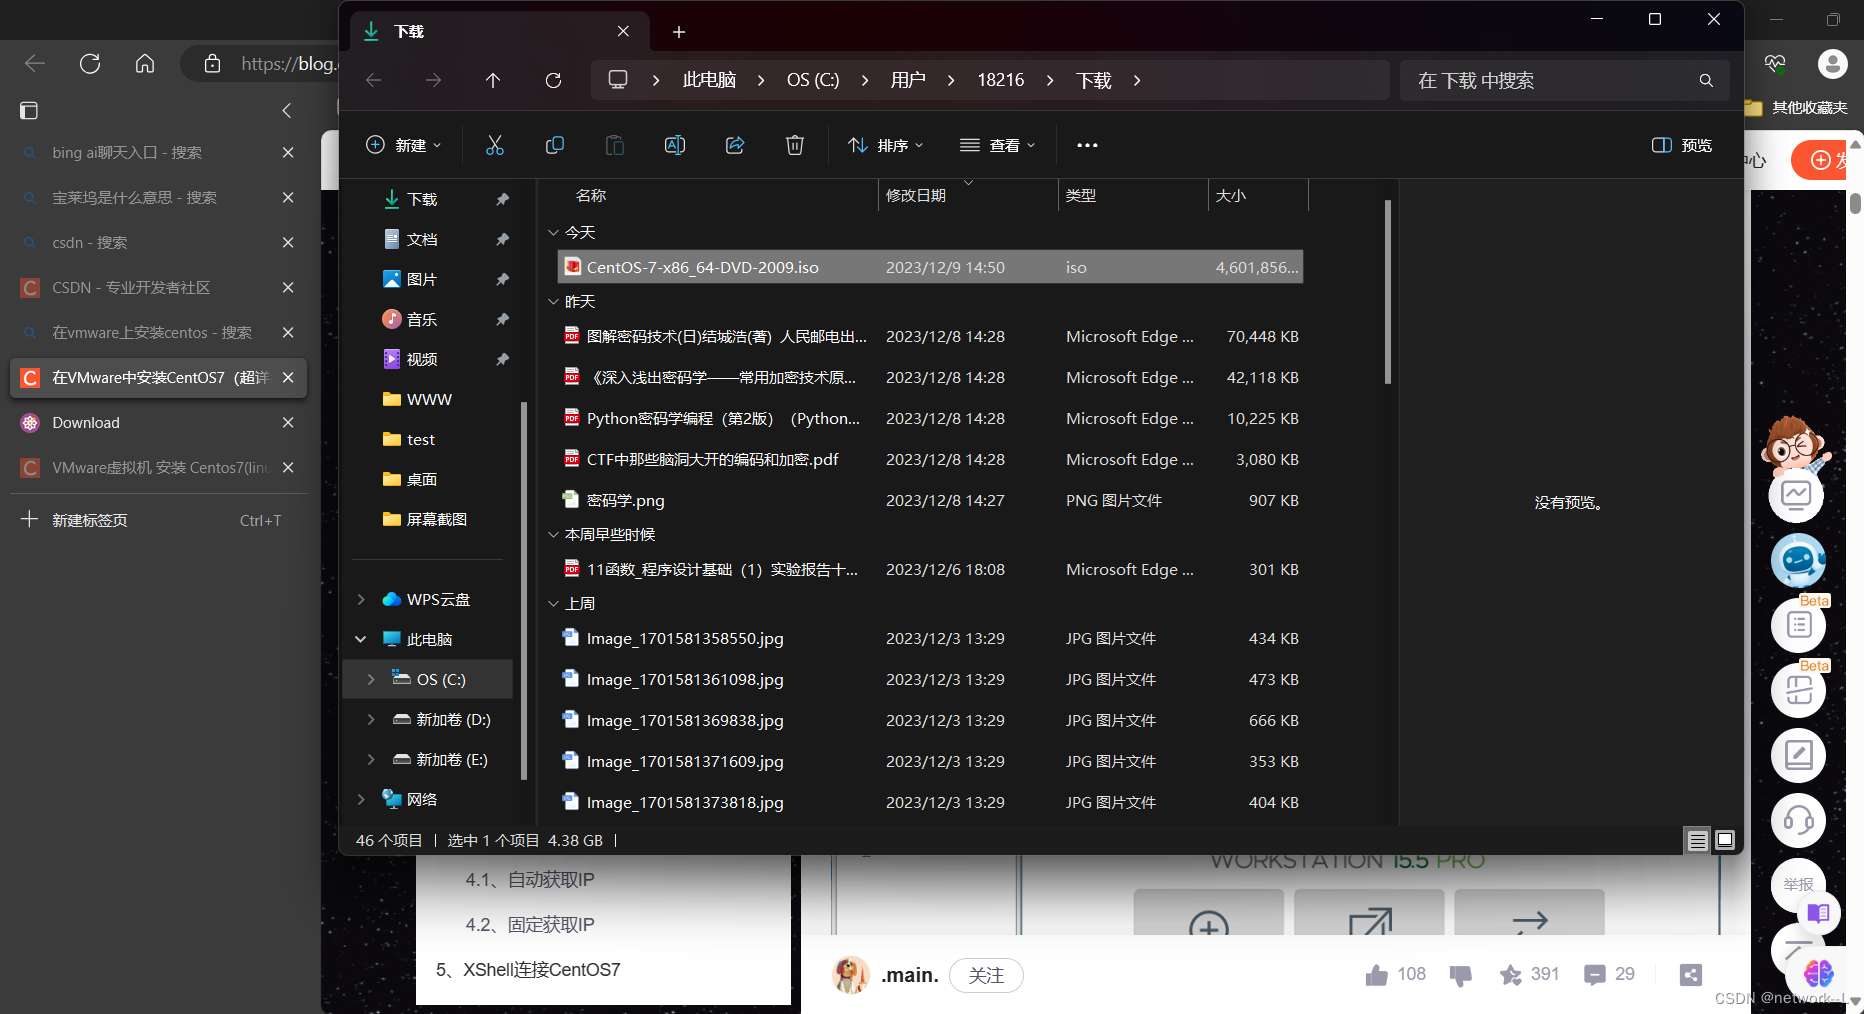Sort by the 修改日期 column header
The image size is (1864, 1014).
coord(966,196)
